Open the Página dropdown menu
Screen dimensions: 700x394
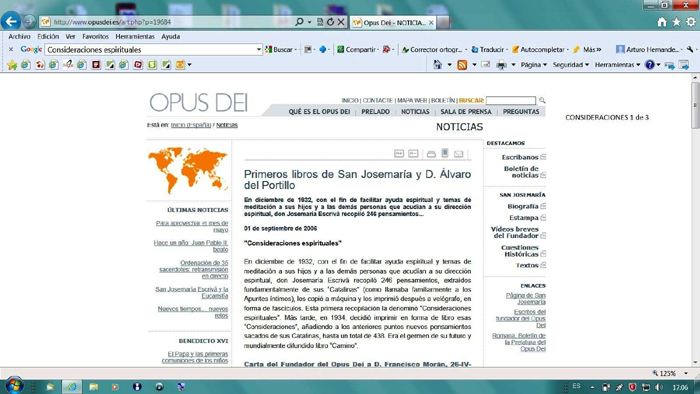pos(533,65)
